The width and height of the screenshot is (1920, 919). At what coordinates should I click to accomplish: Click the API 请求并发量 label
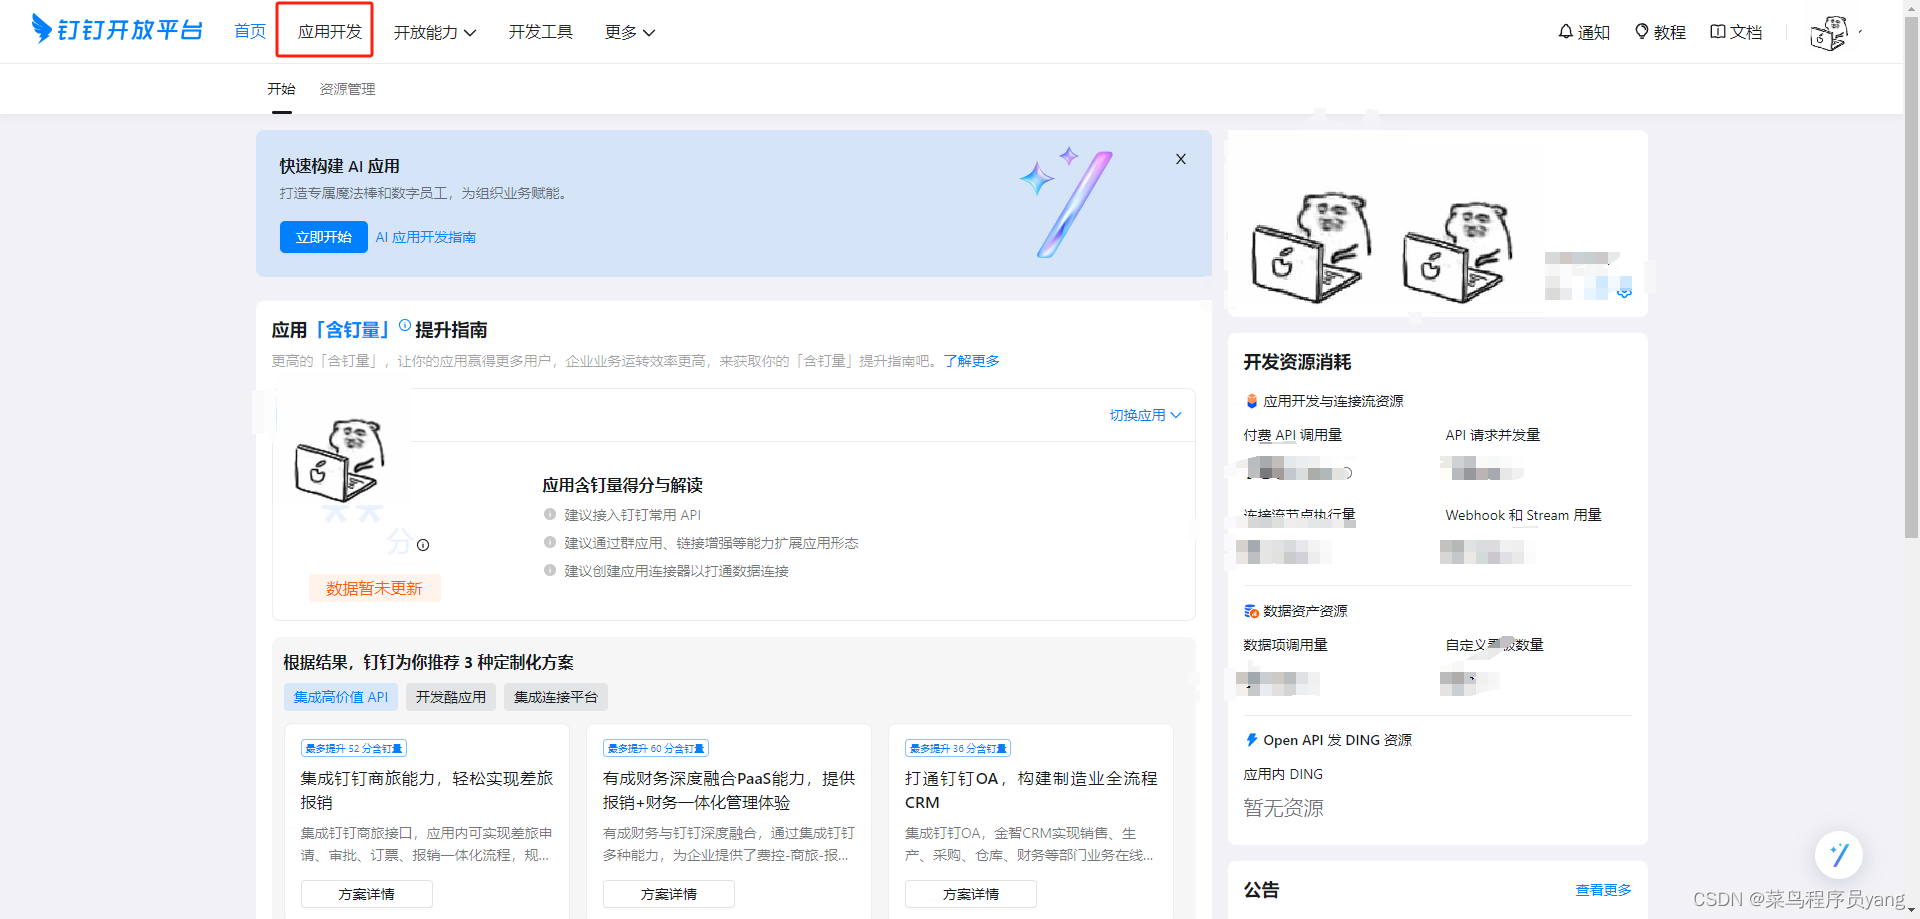point(1492,435)
